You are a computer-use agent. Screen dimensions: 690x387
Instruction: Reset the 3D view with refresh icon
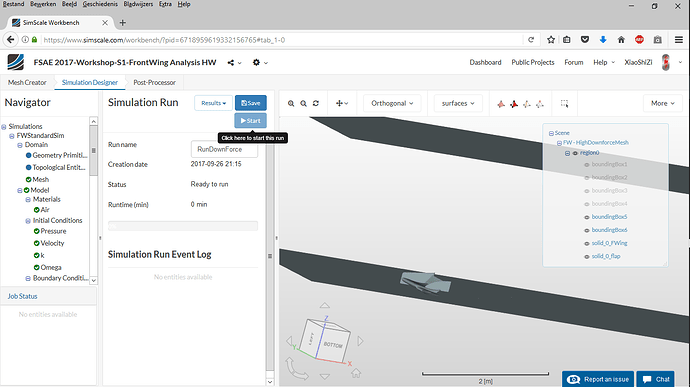[316, 103]
